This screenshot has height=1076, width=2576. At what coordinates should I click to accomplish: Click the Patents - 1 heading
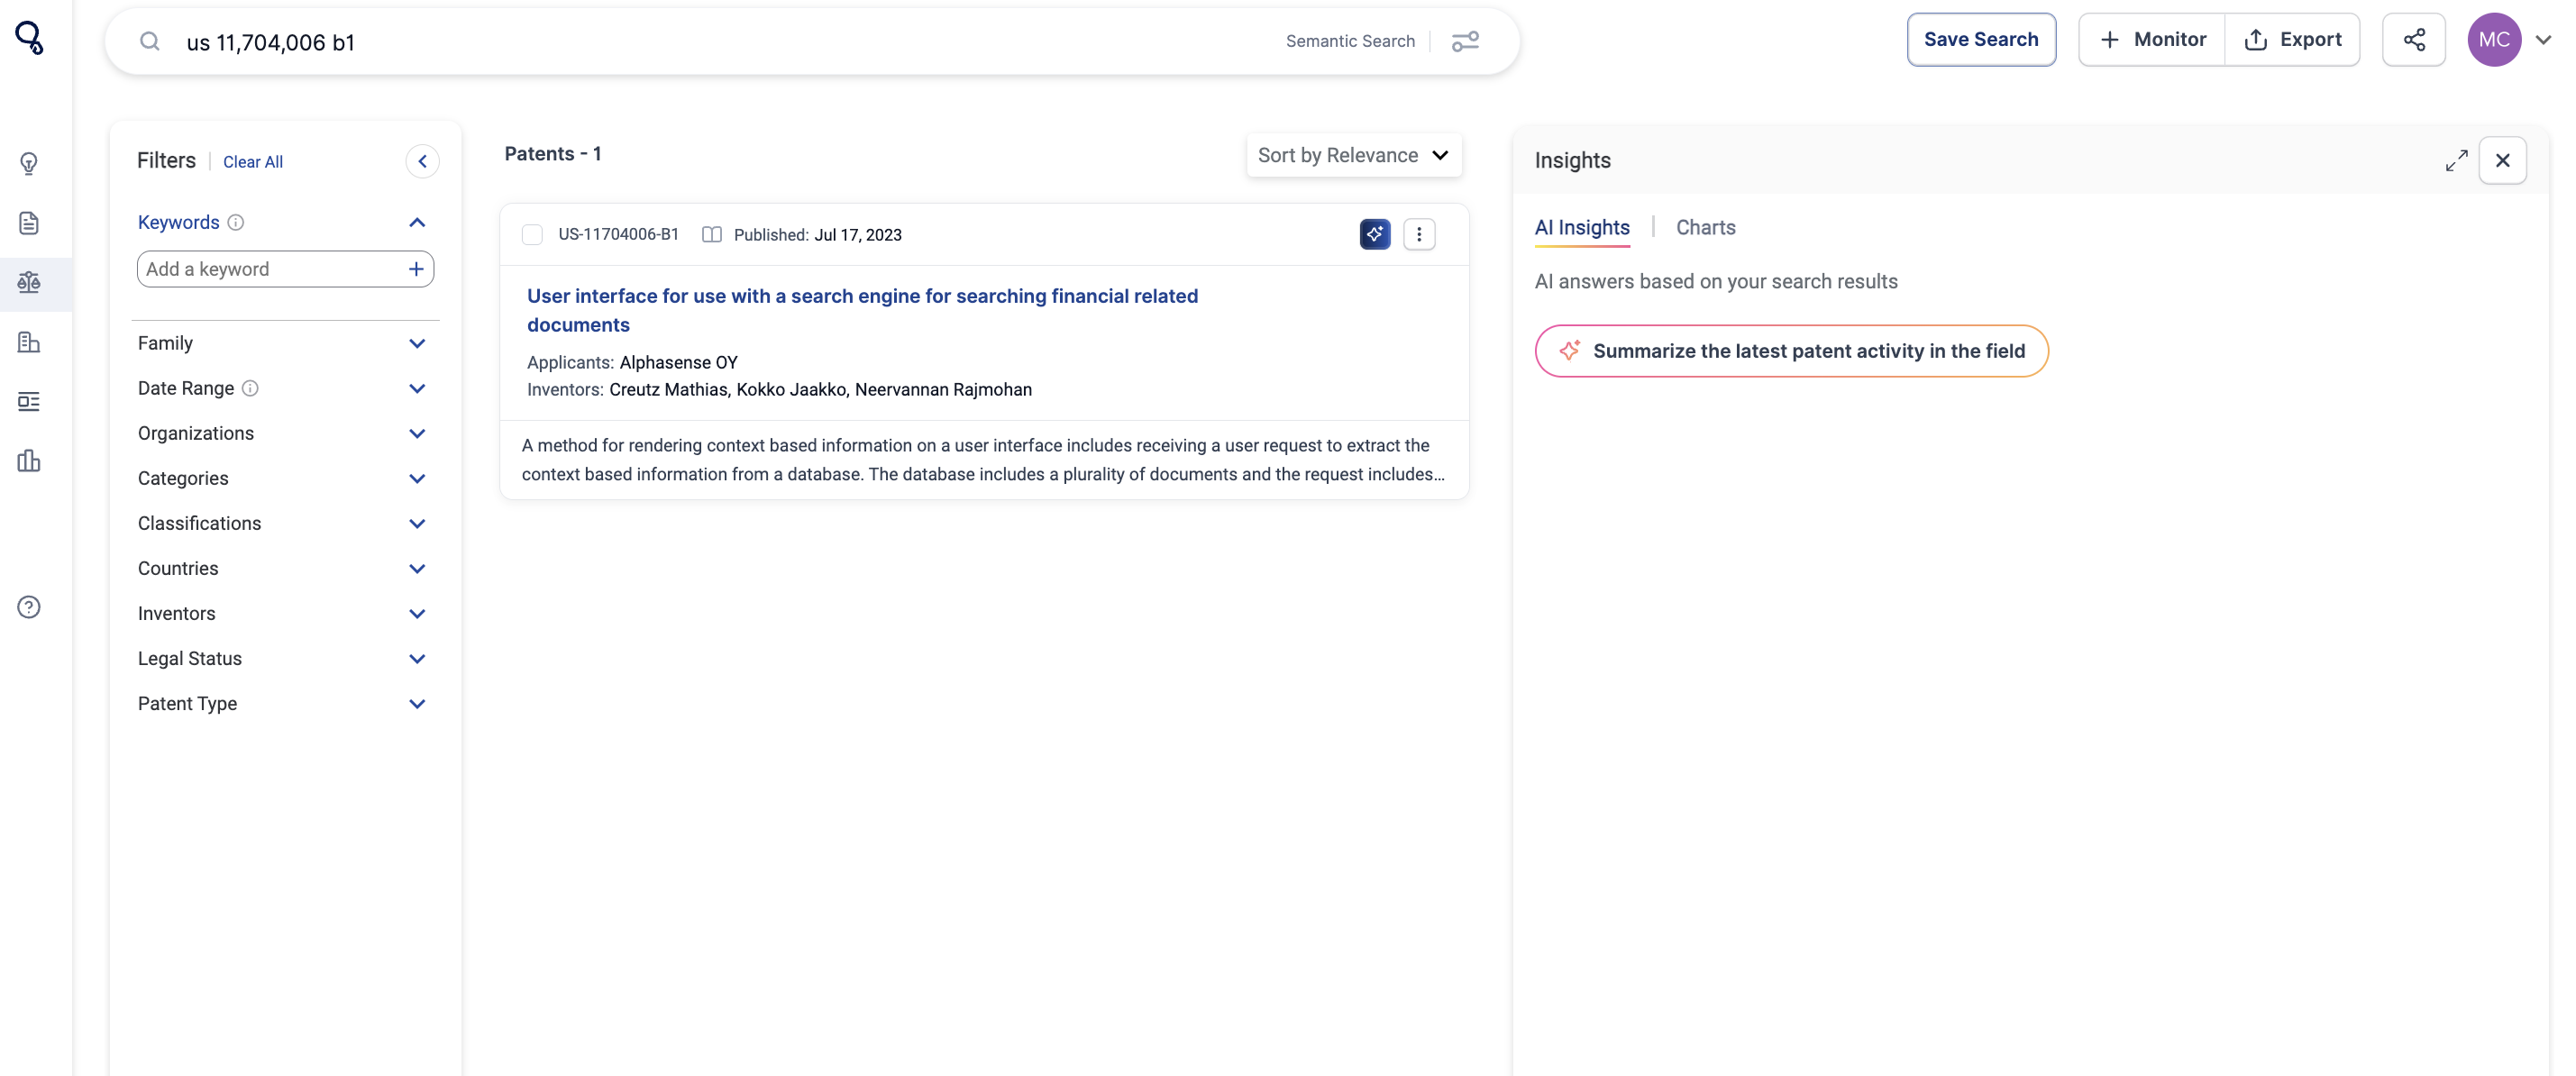(x=553, y=154)
